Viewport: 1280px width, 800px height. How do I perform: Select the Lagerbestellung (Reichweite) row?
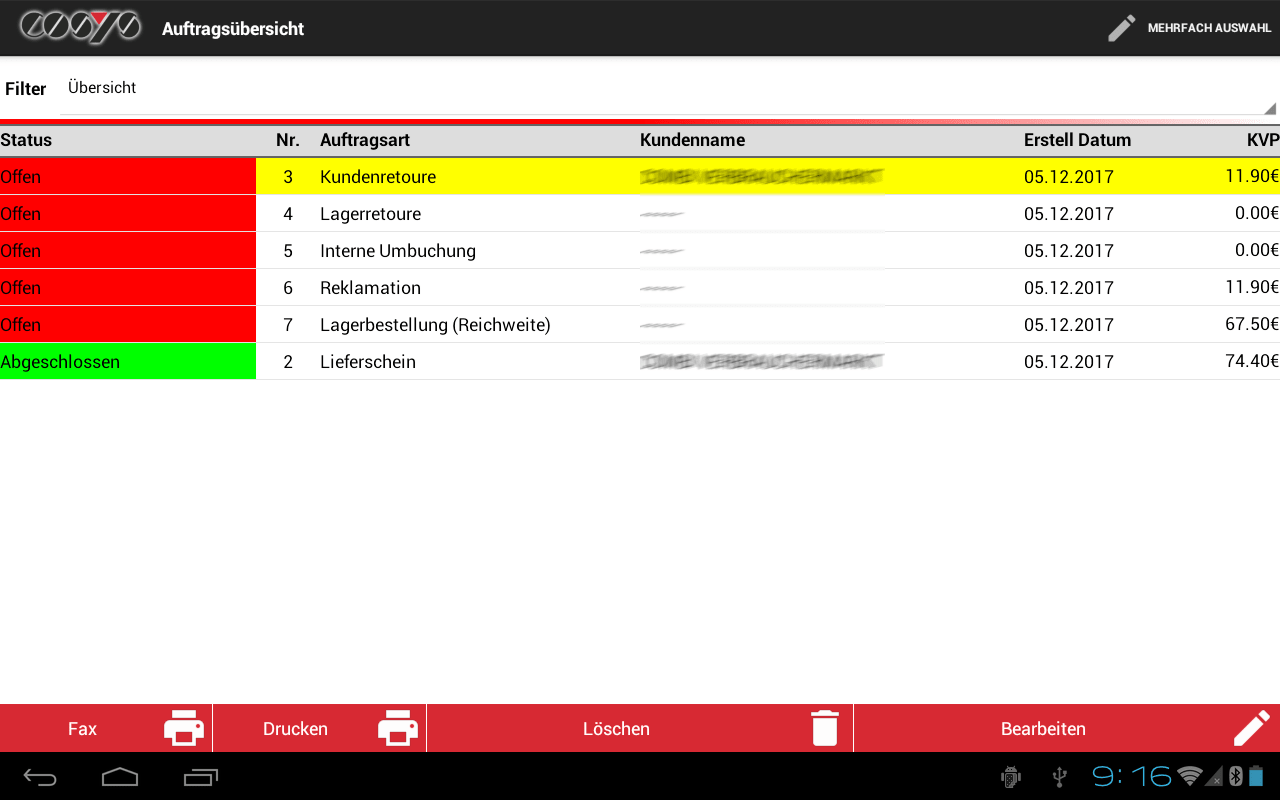640,325
